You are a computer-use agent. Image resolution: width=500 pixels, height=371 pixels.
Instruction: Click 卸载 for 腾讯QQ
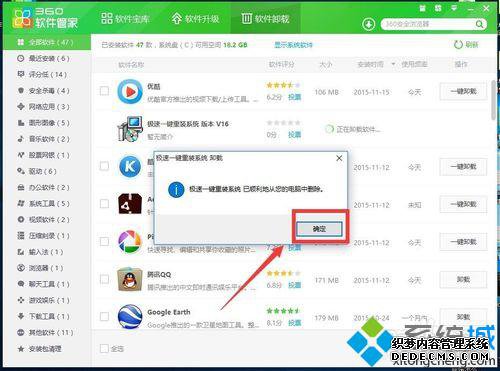(463, 279)
